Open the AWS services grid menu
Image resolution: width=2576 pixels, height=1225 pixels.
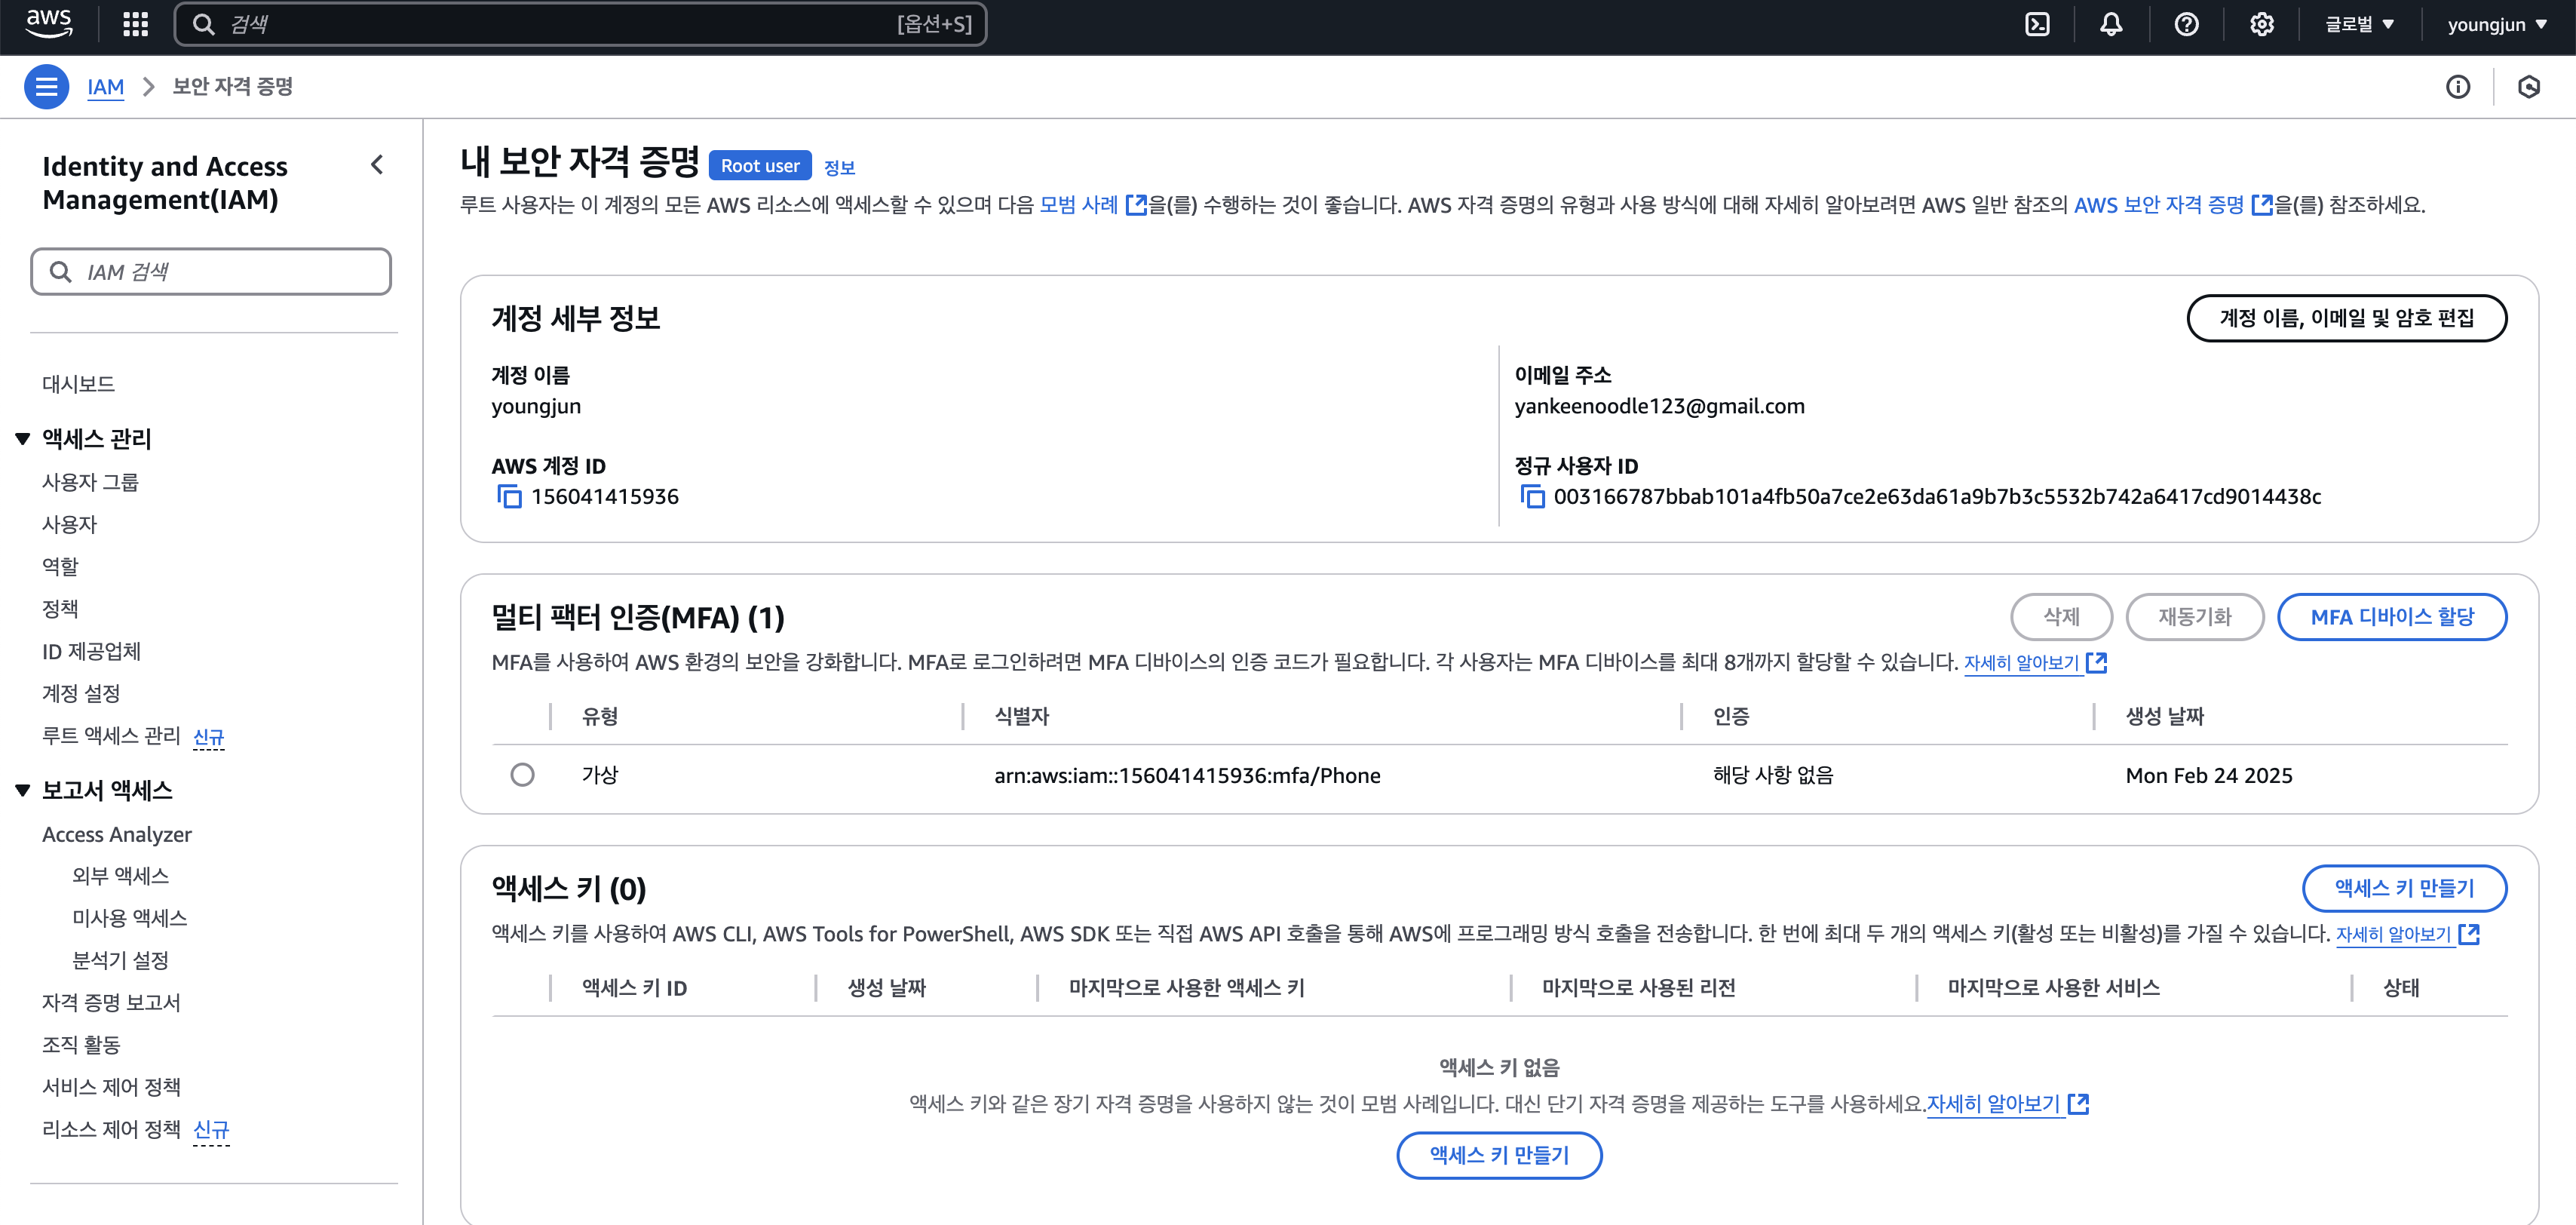135,24
